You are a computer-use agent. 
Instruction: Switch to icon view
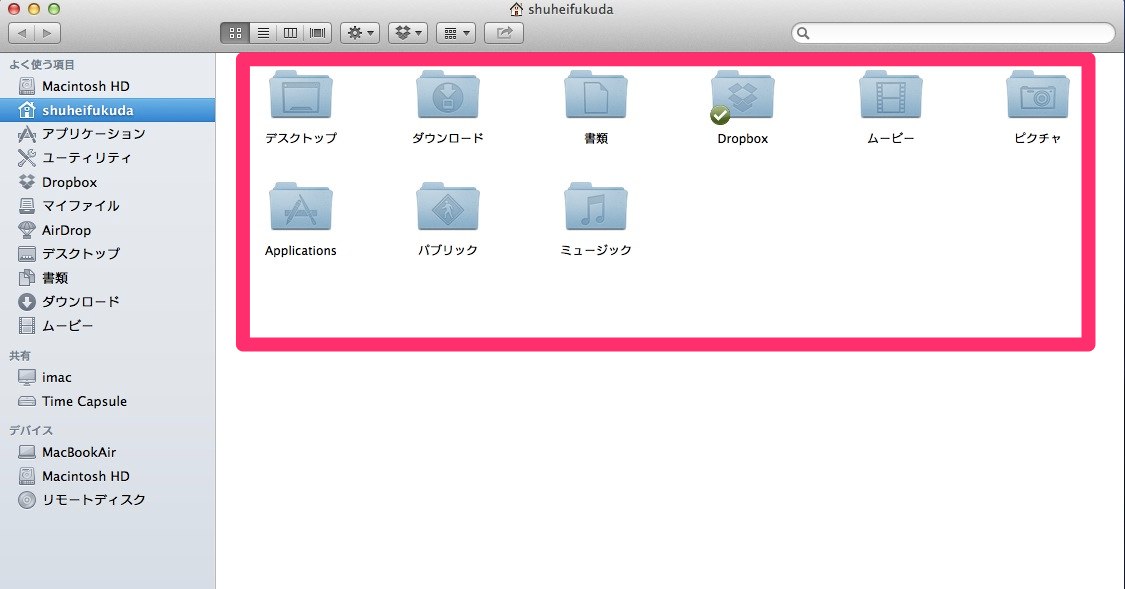(235, 33)
